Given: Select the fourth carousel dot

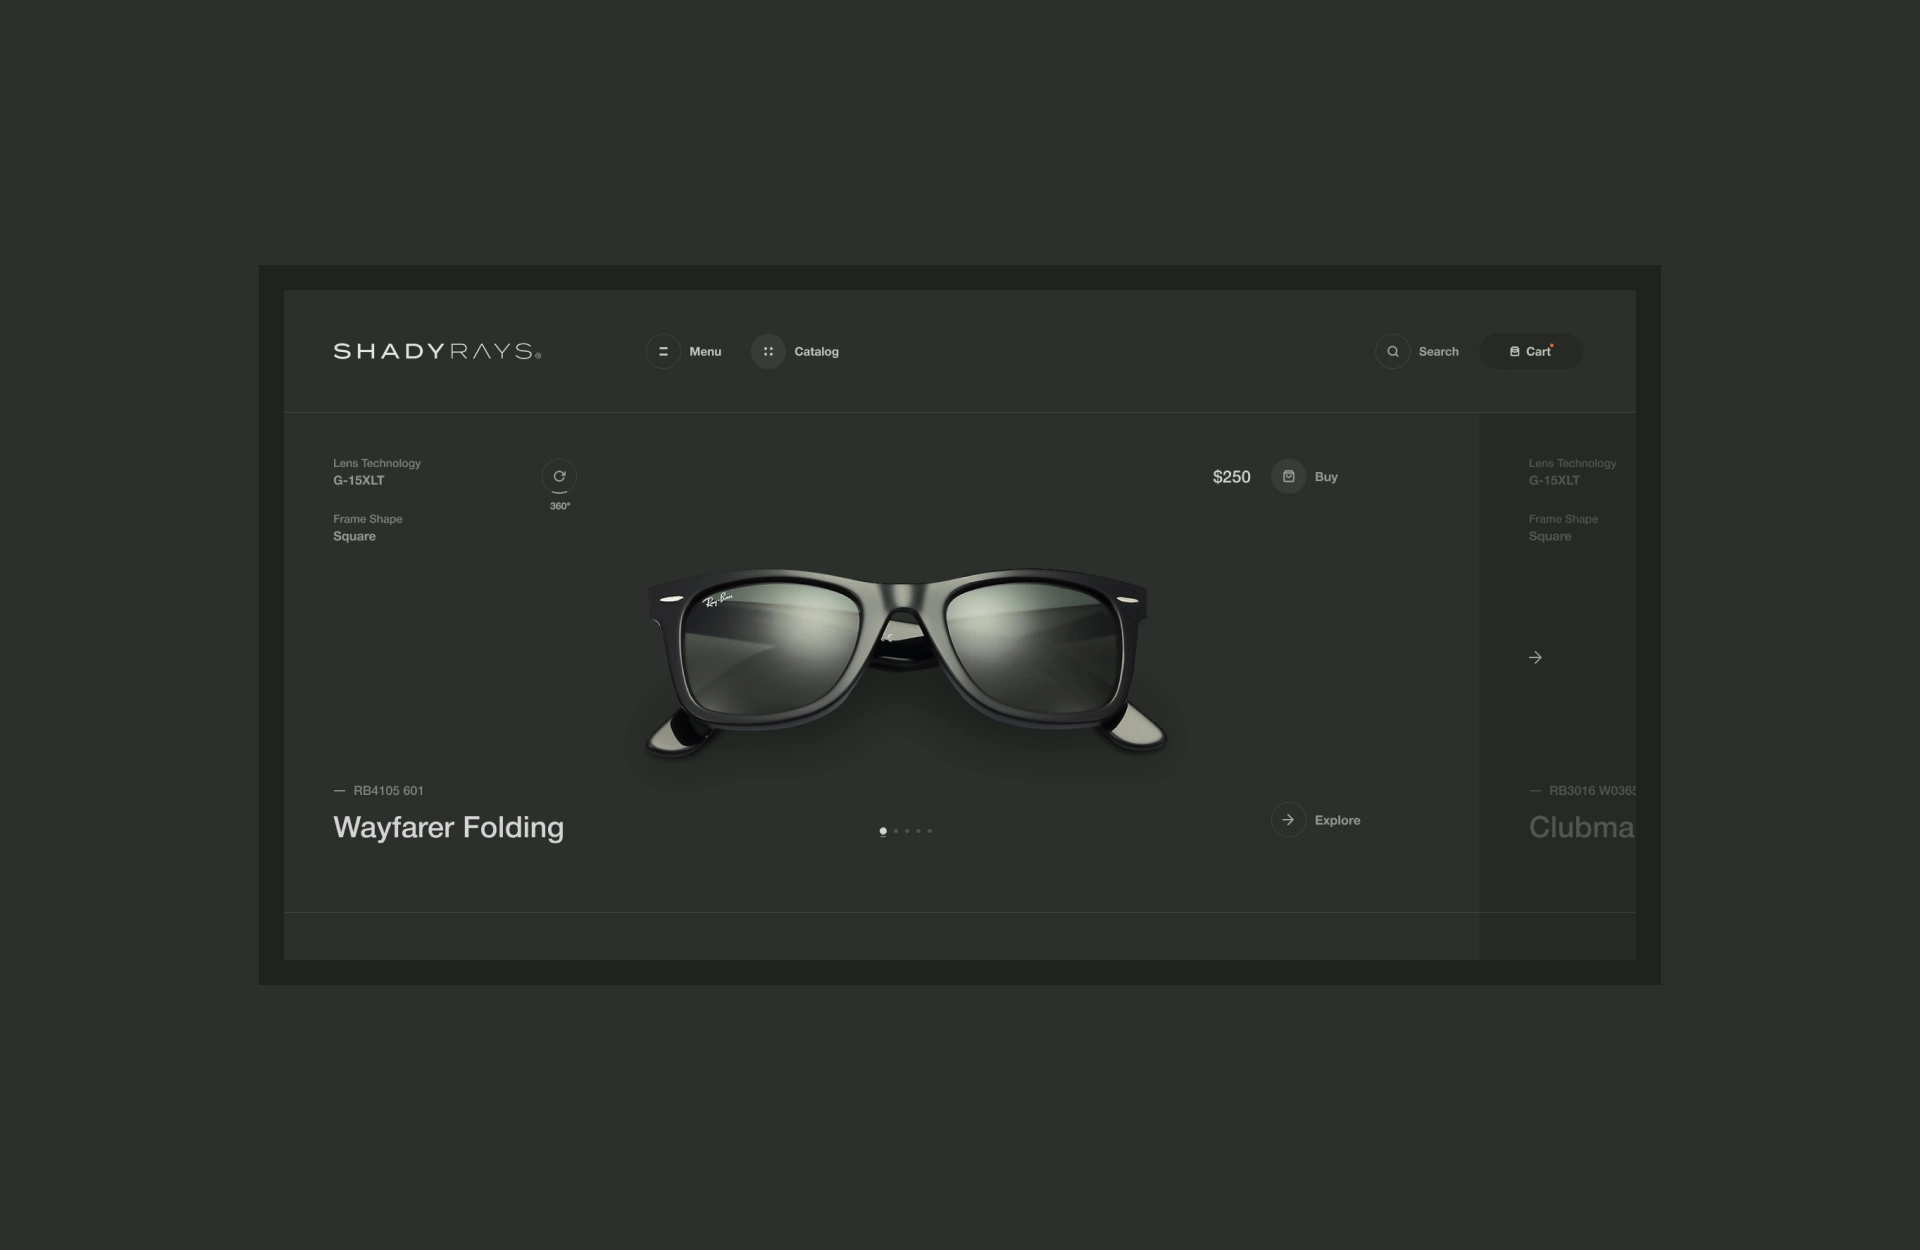Looking at the screenshot, I should pos(918,831).
